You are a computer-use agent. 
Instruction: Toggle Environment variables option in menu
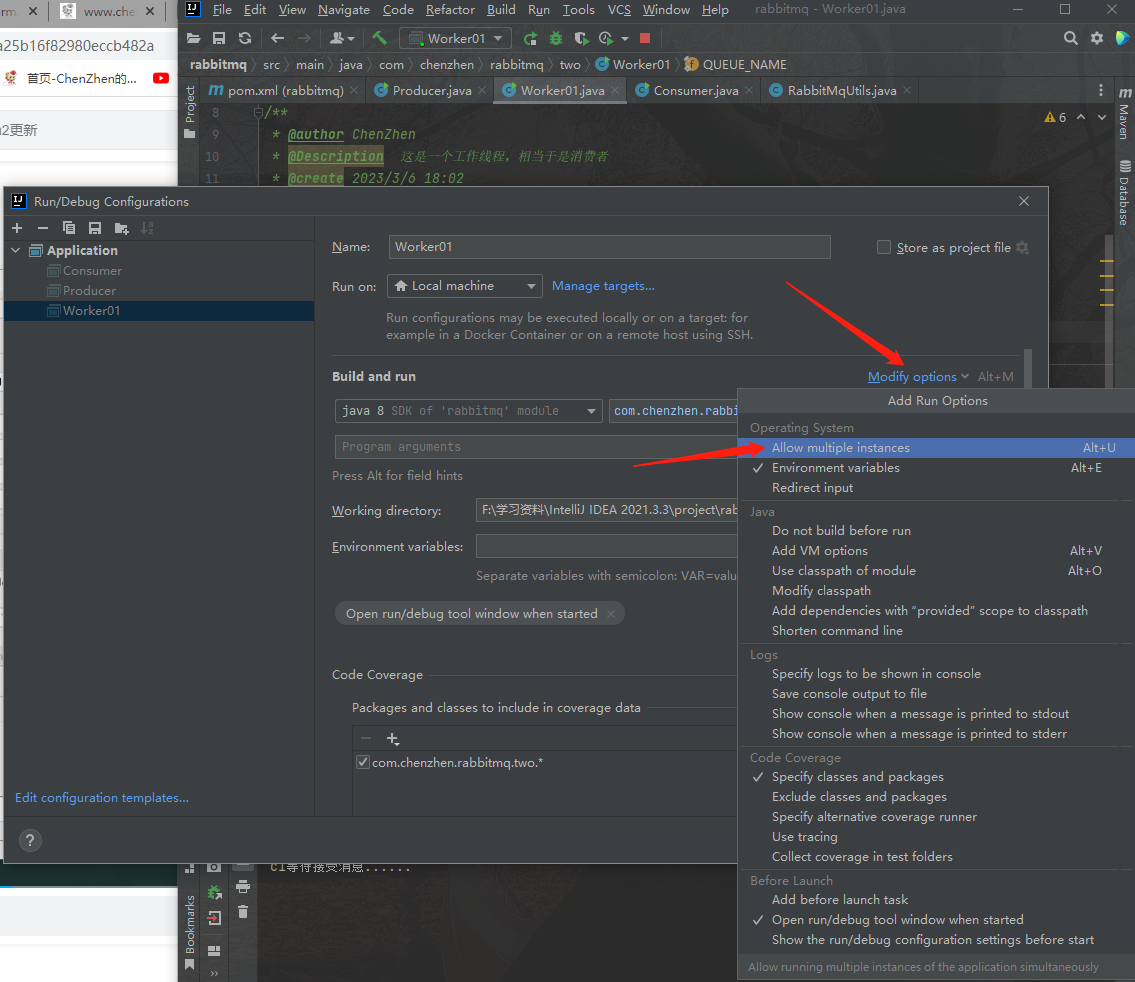(x=936, y=467)
